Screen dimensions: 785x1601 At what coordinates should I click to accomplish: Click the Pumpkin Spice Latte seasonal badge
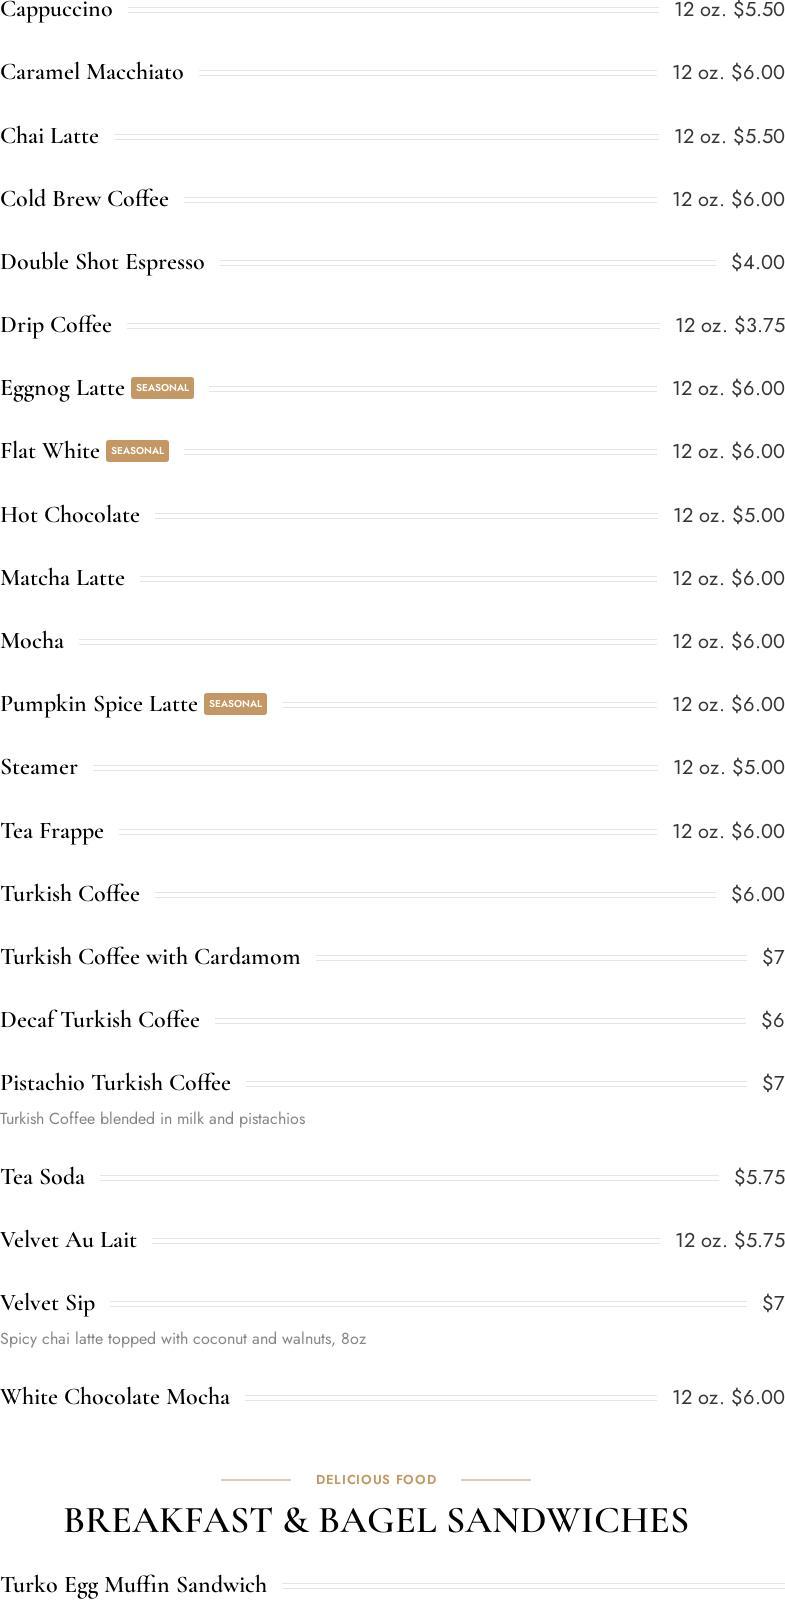click(x=235, y=704)
